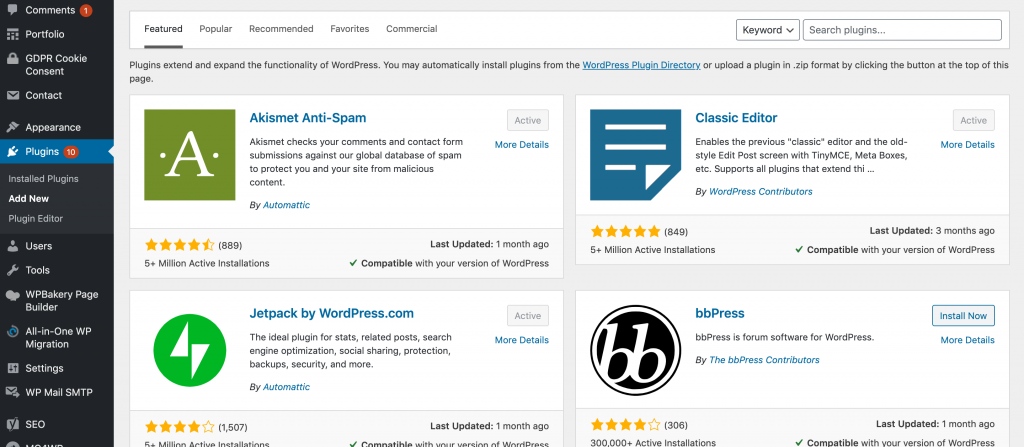Viewport: 1024px width, 447px height.
Task: Click Active button on Classic Editor
Action: [974, 120]
